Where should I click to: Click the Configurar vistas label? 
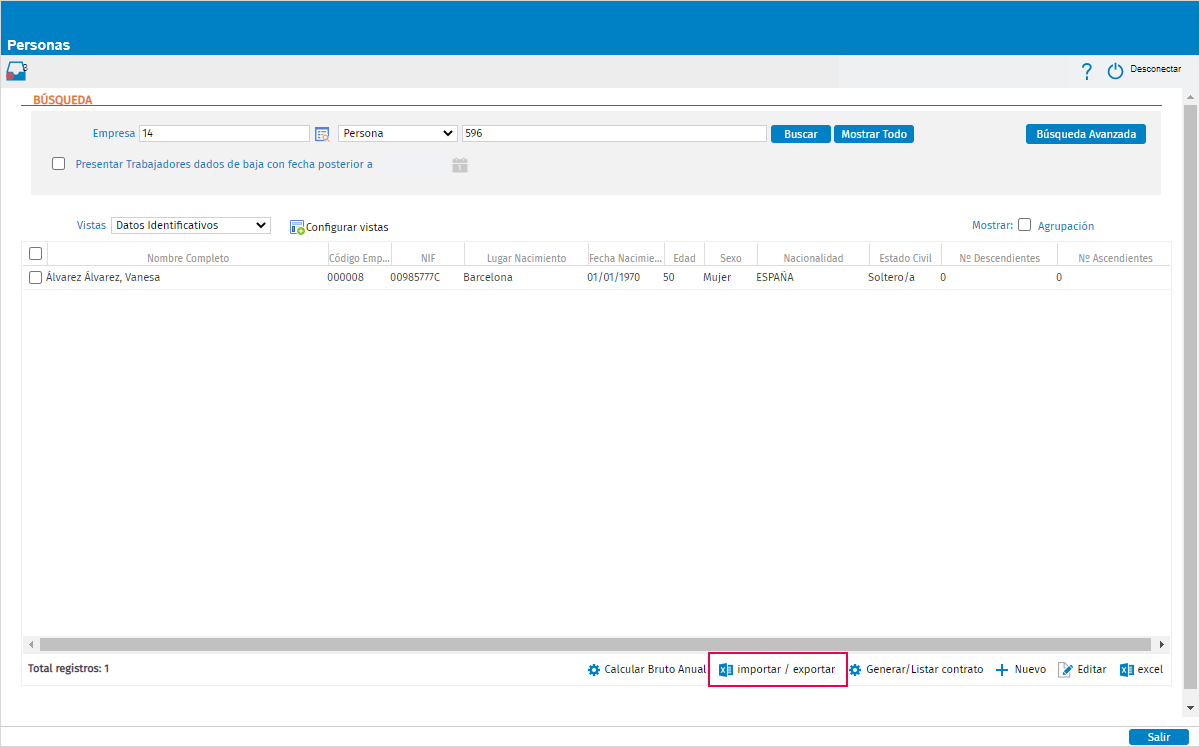[x=347, y=228]
